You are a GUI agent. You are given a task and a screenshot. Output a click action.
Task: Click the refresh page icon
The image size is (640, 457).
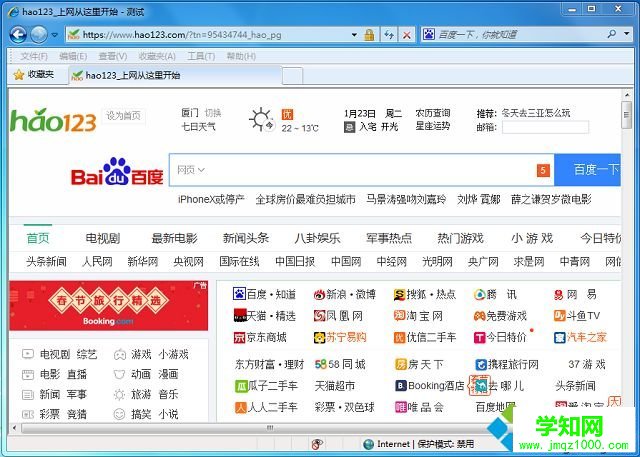tap(389, 35)
